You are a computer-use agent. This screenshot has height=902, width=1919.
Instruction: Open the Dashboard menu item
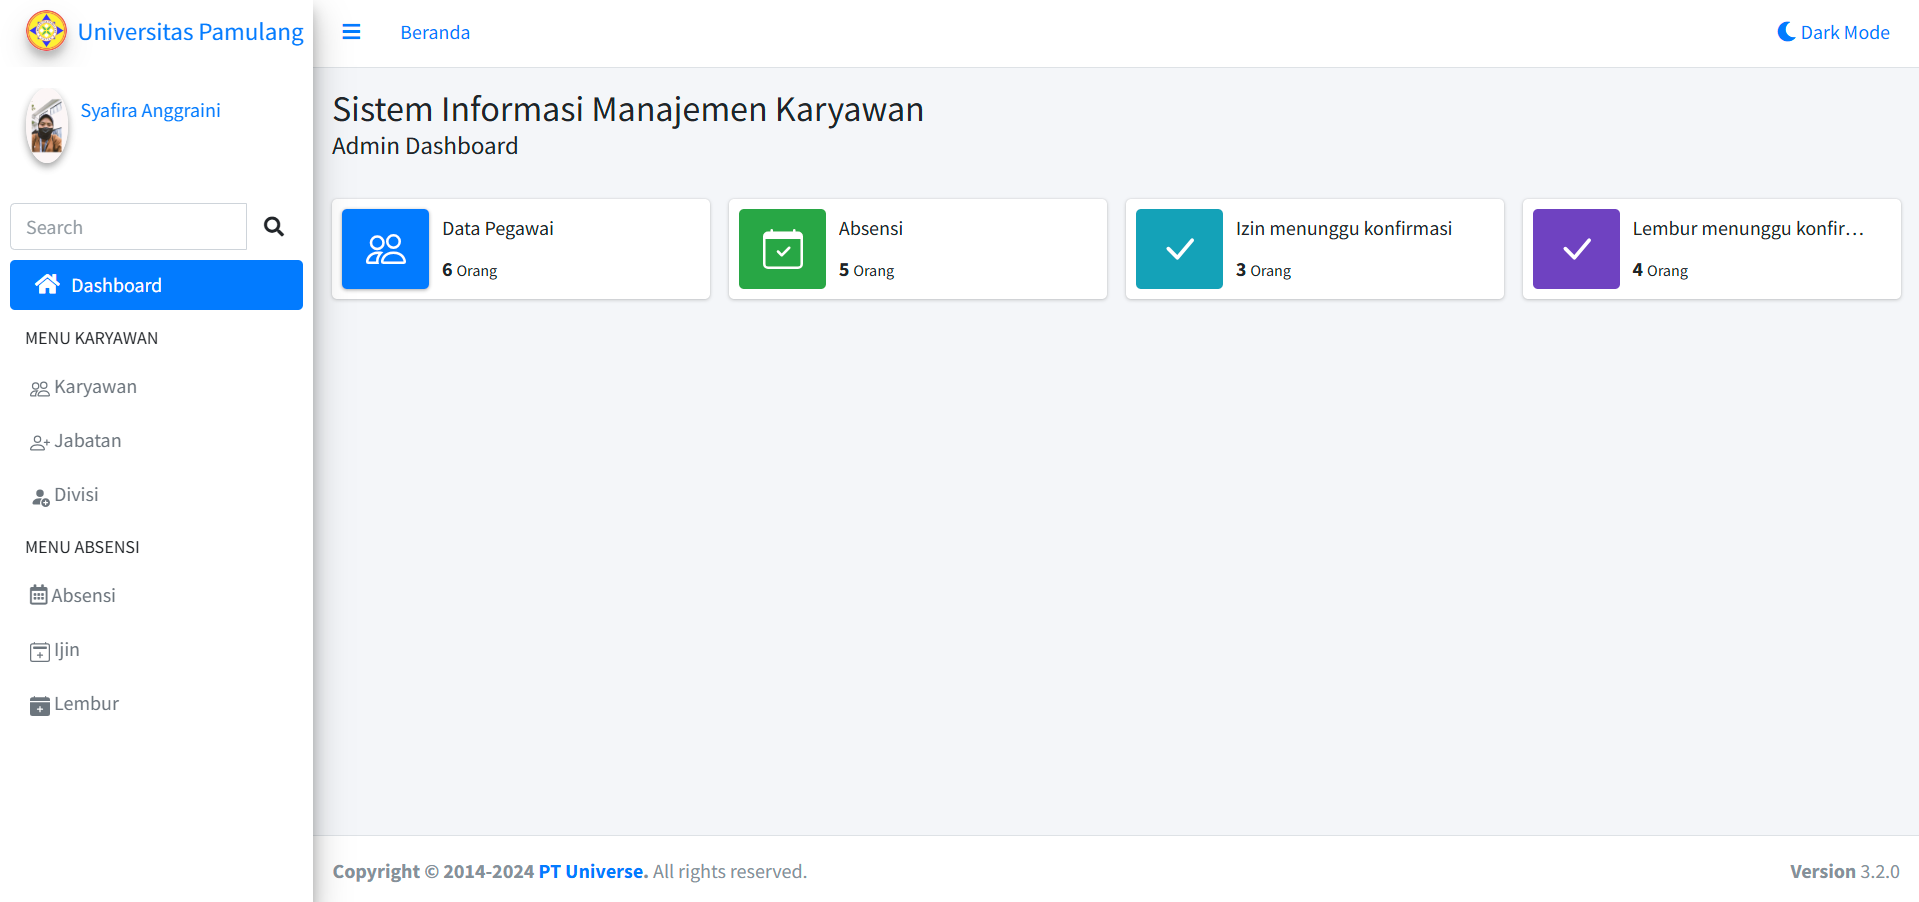pyautogui.click(x=156, y=285)
